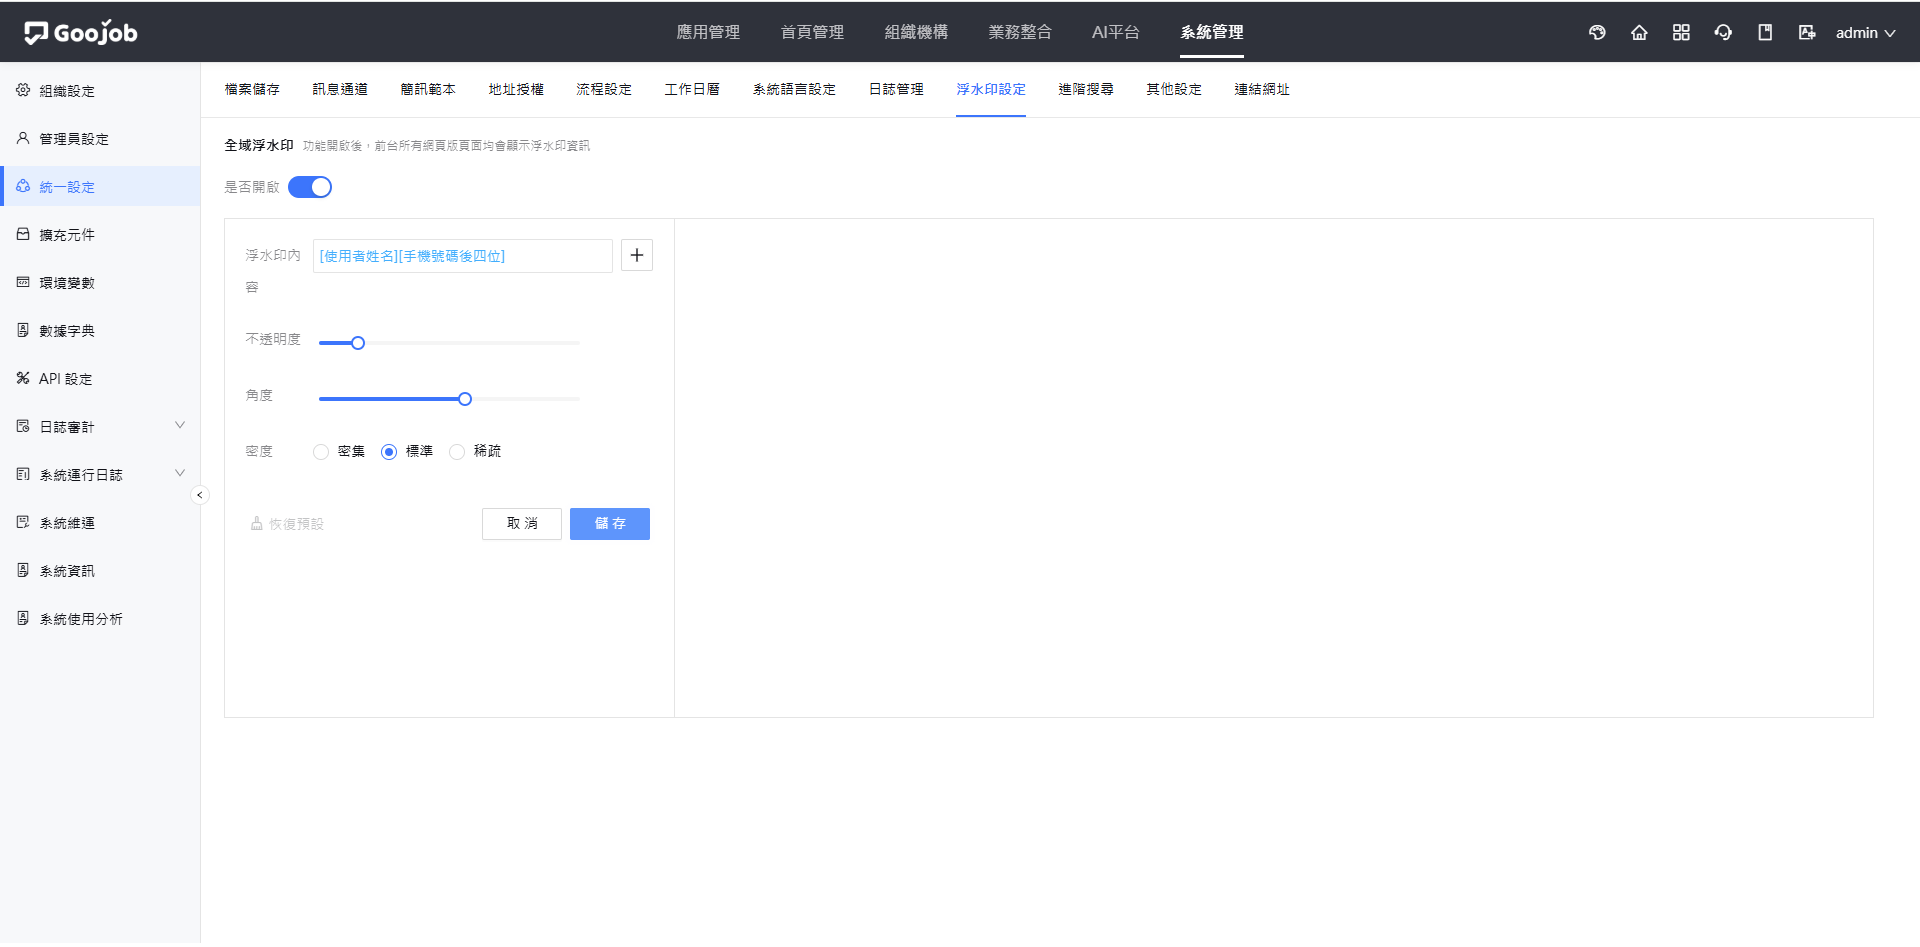Click the 取消 button
1920x947 pixels.
click(522, 524)
